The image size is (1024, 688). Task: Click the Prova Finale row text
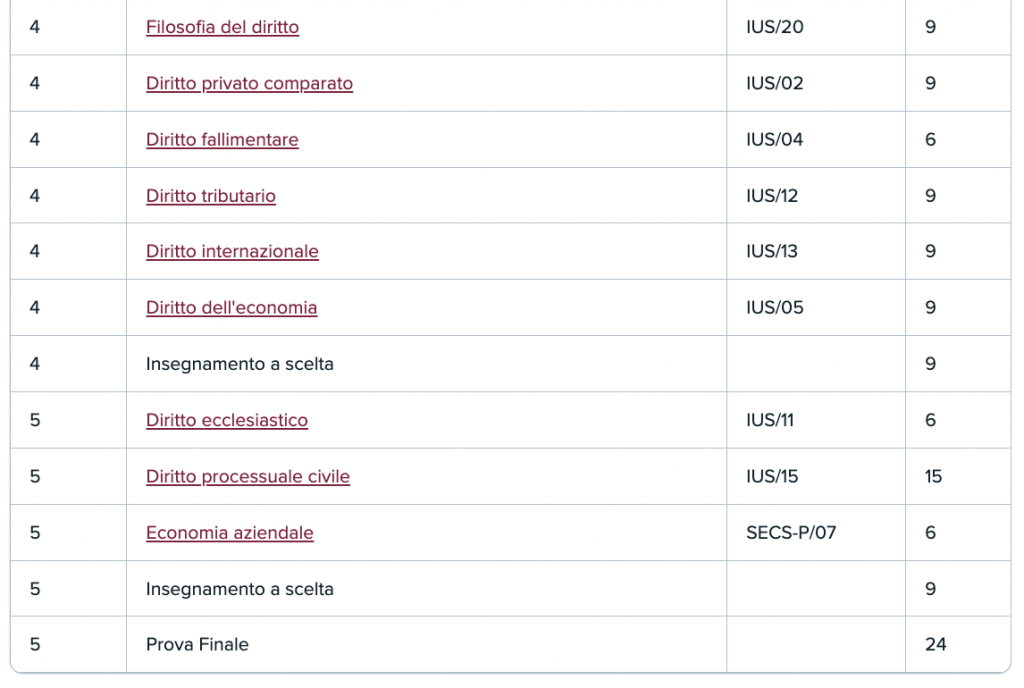[x=197, y=645]
